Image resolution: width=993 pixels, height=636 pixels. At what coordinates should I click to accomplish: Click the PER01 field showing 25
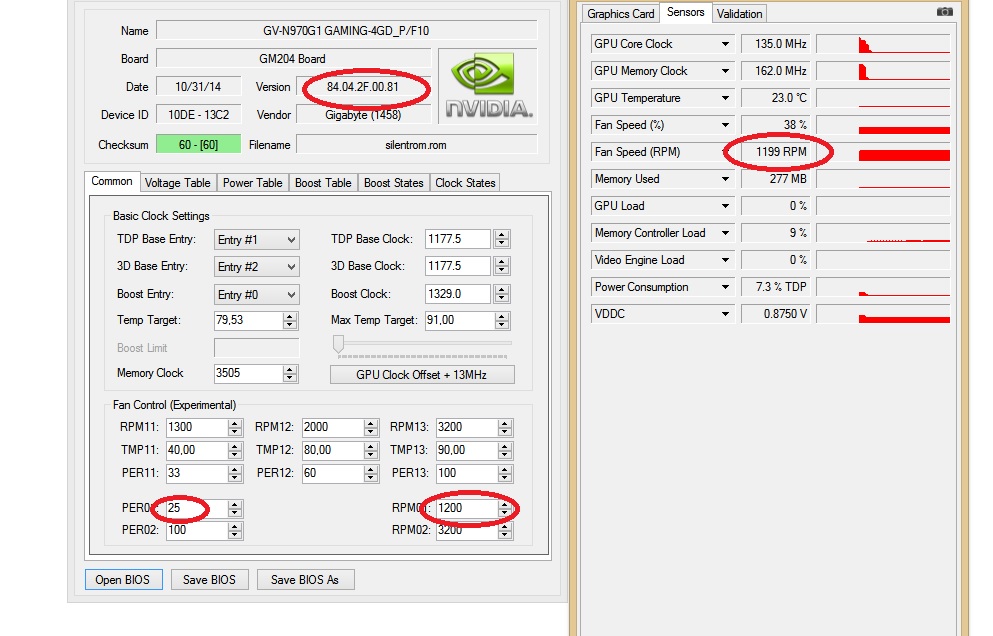[x=197, y=508]
